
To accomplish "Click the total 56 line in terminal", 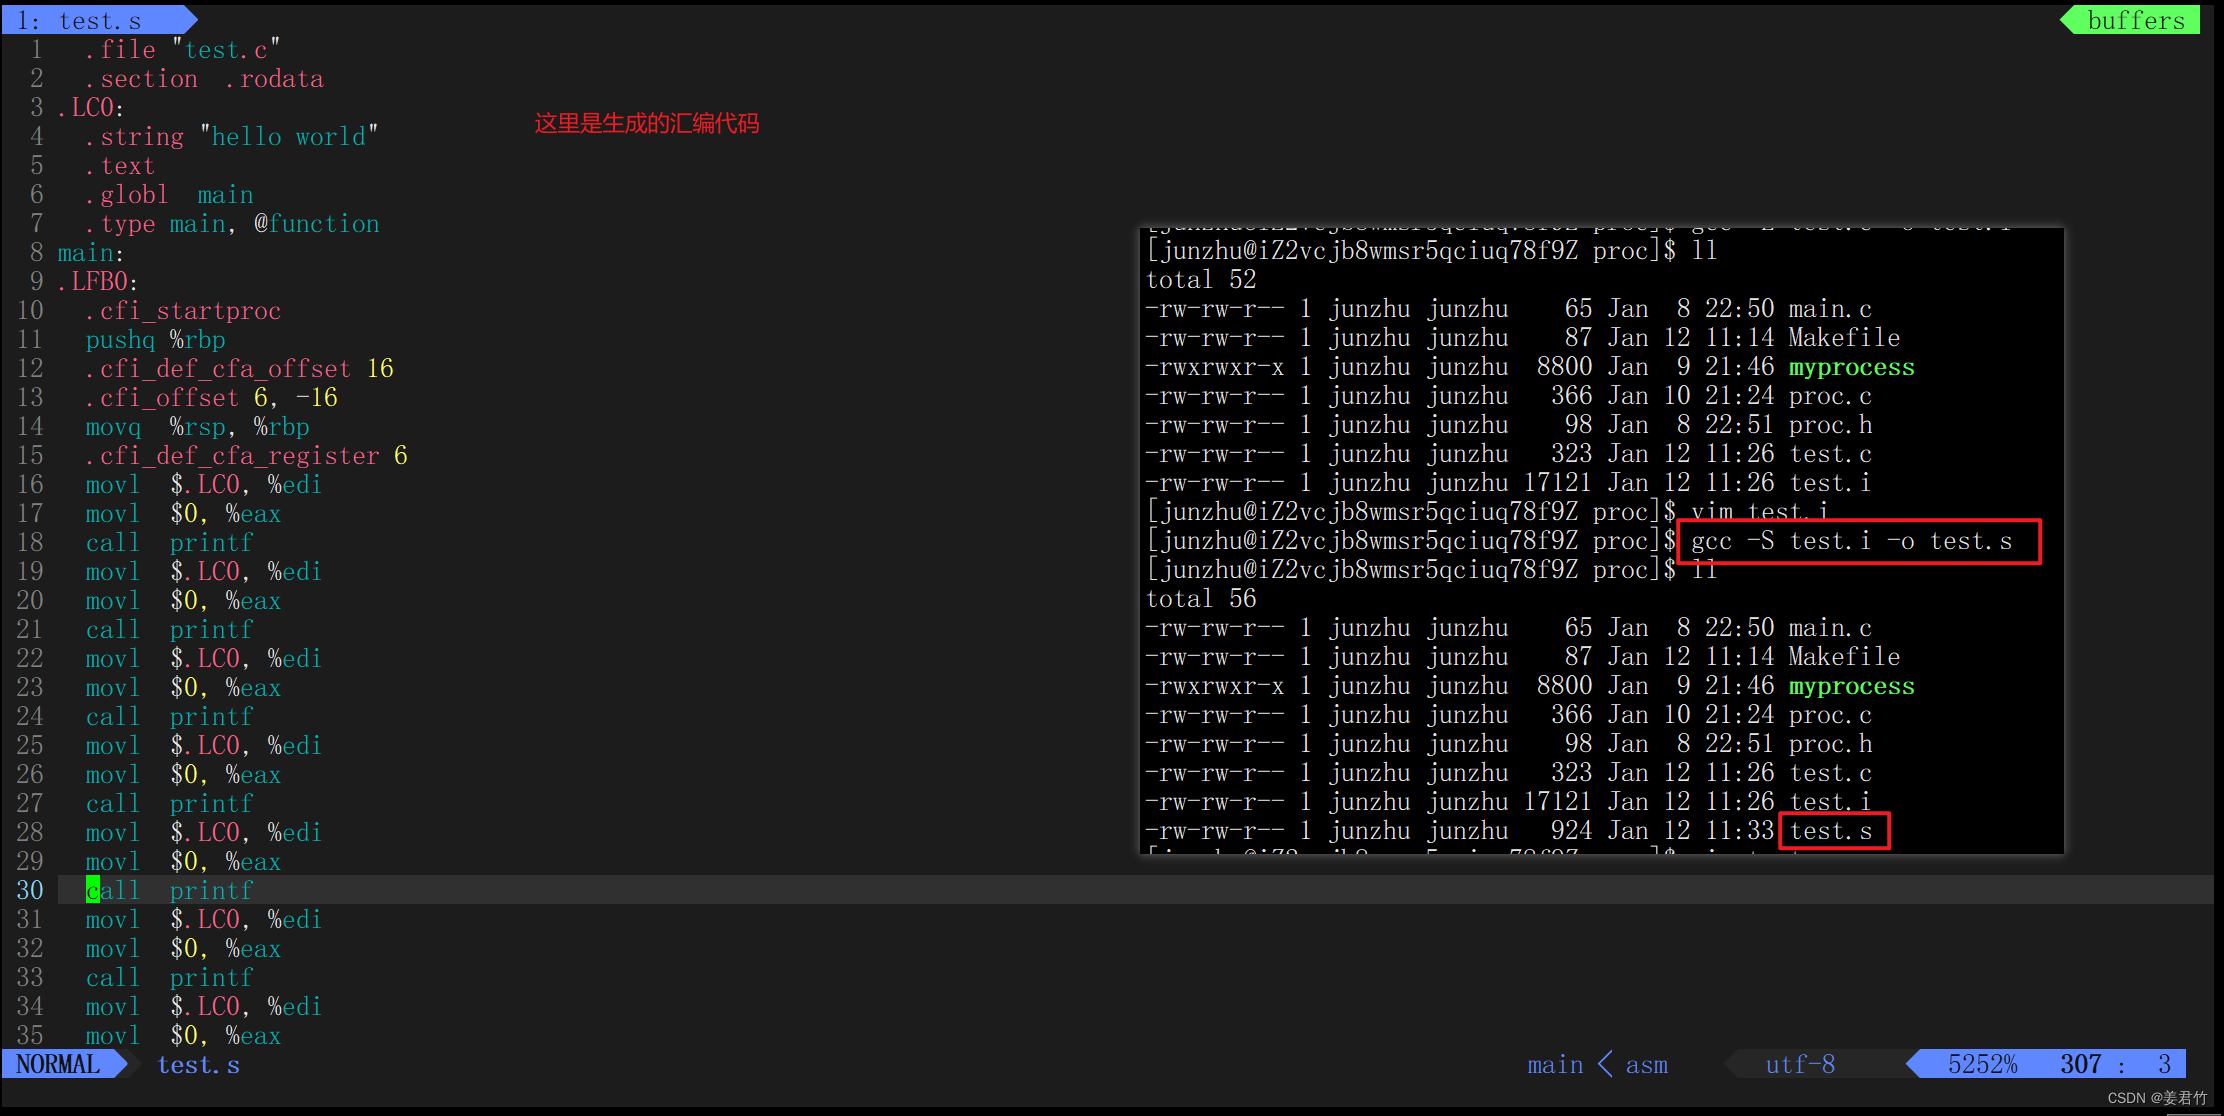I will (1201, 599).
